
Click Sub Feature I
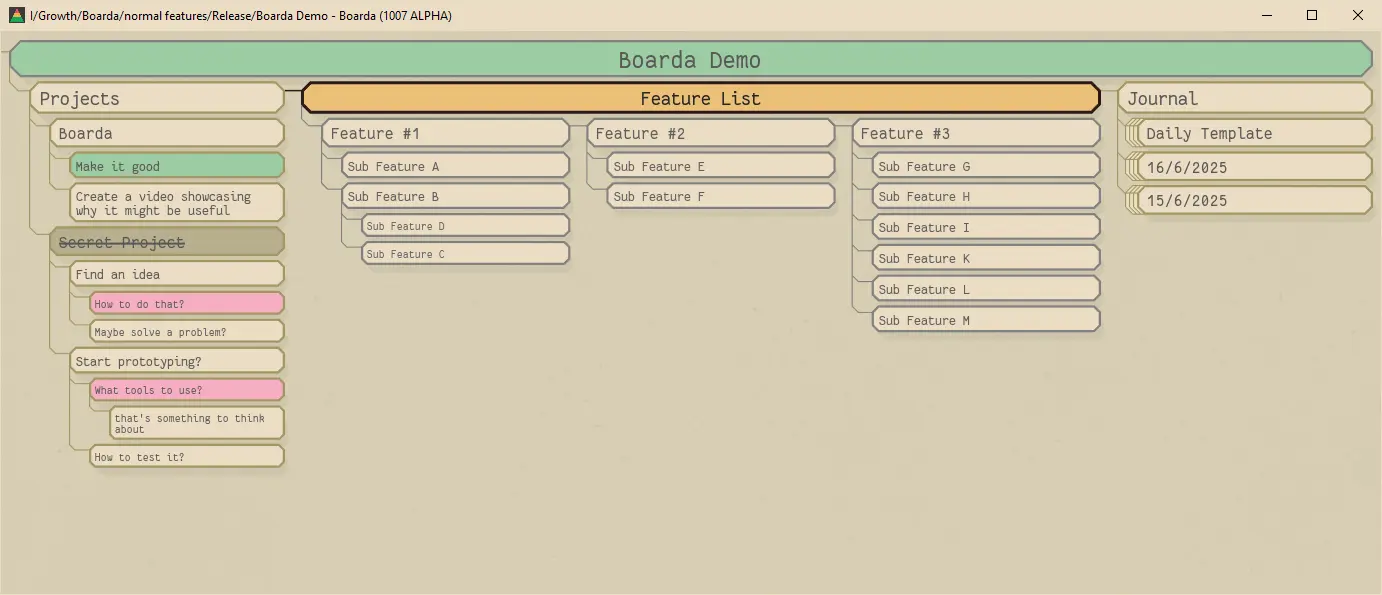986,227
